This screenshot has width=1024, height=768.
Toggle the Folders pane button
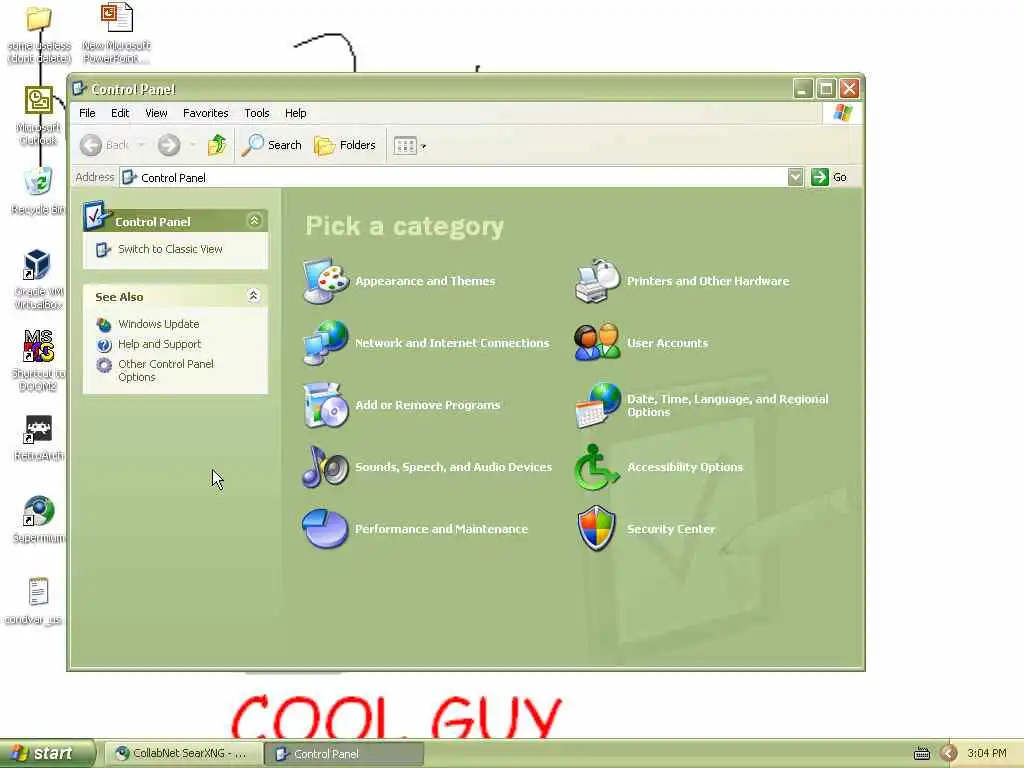point(345,145)
